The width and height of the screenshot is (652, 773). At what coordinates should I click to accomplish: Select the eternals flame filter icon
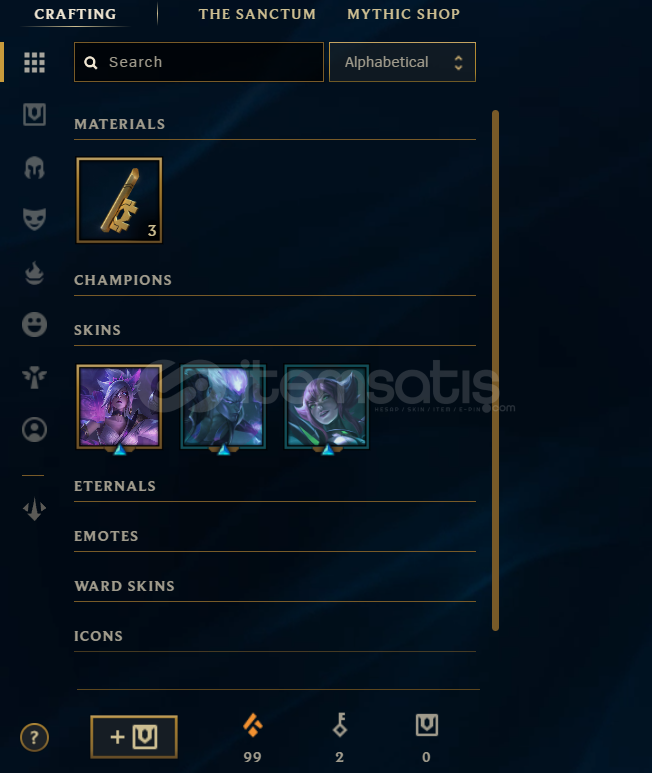(34, 273)
